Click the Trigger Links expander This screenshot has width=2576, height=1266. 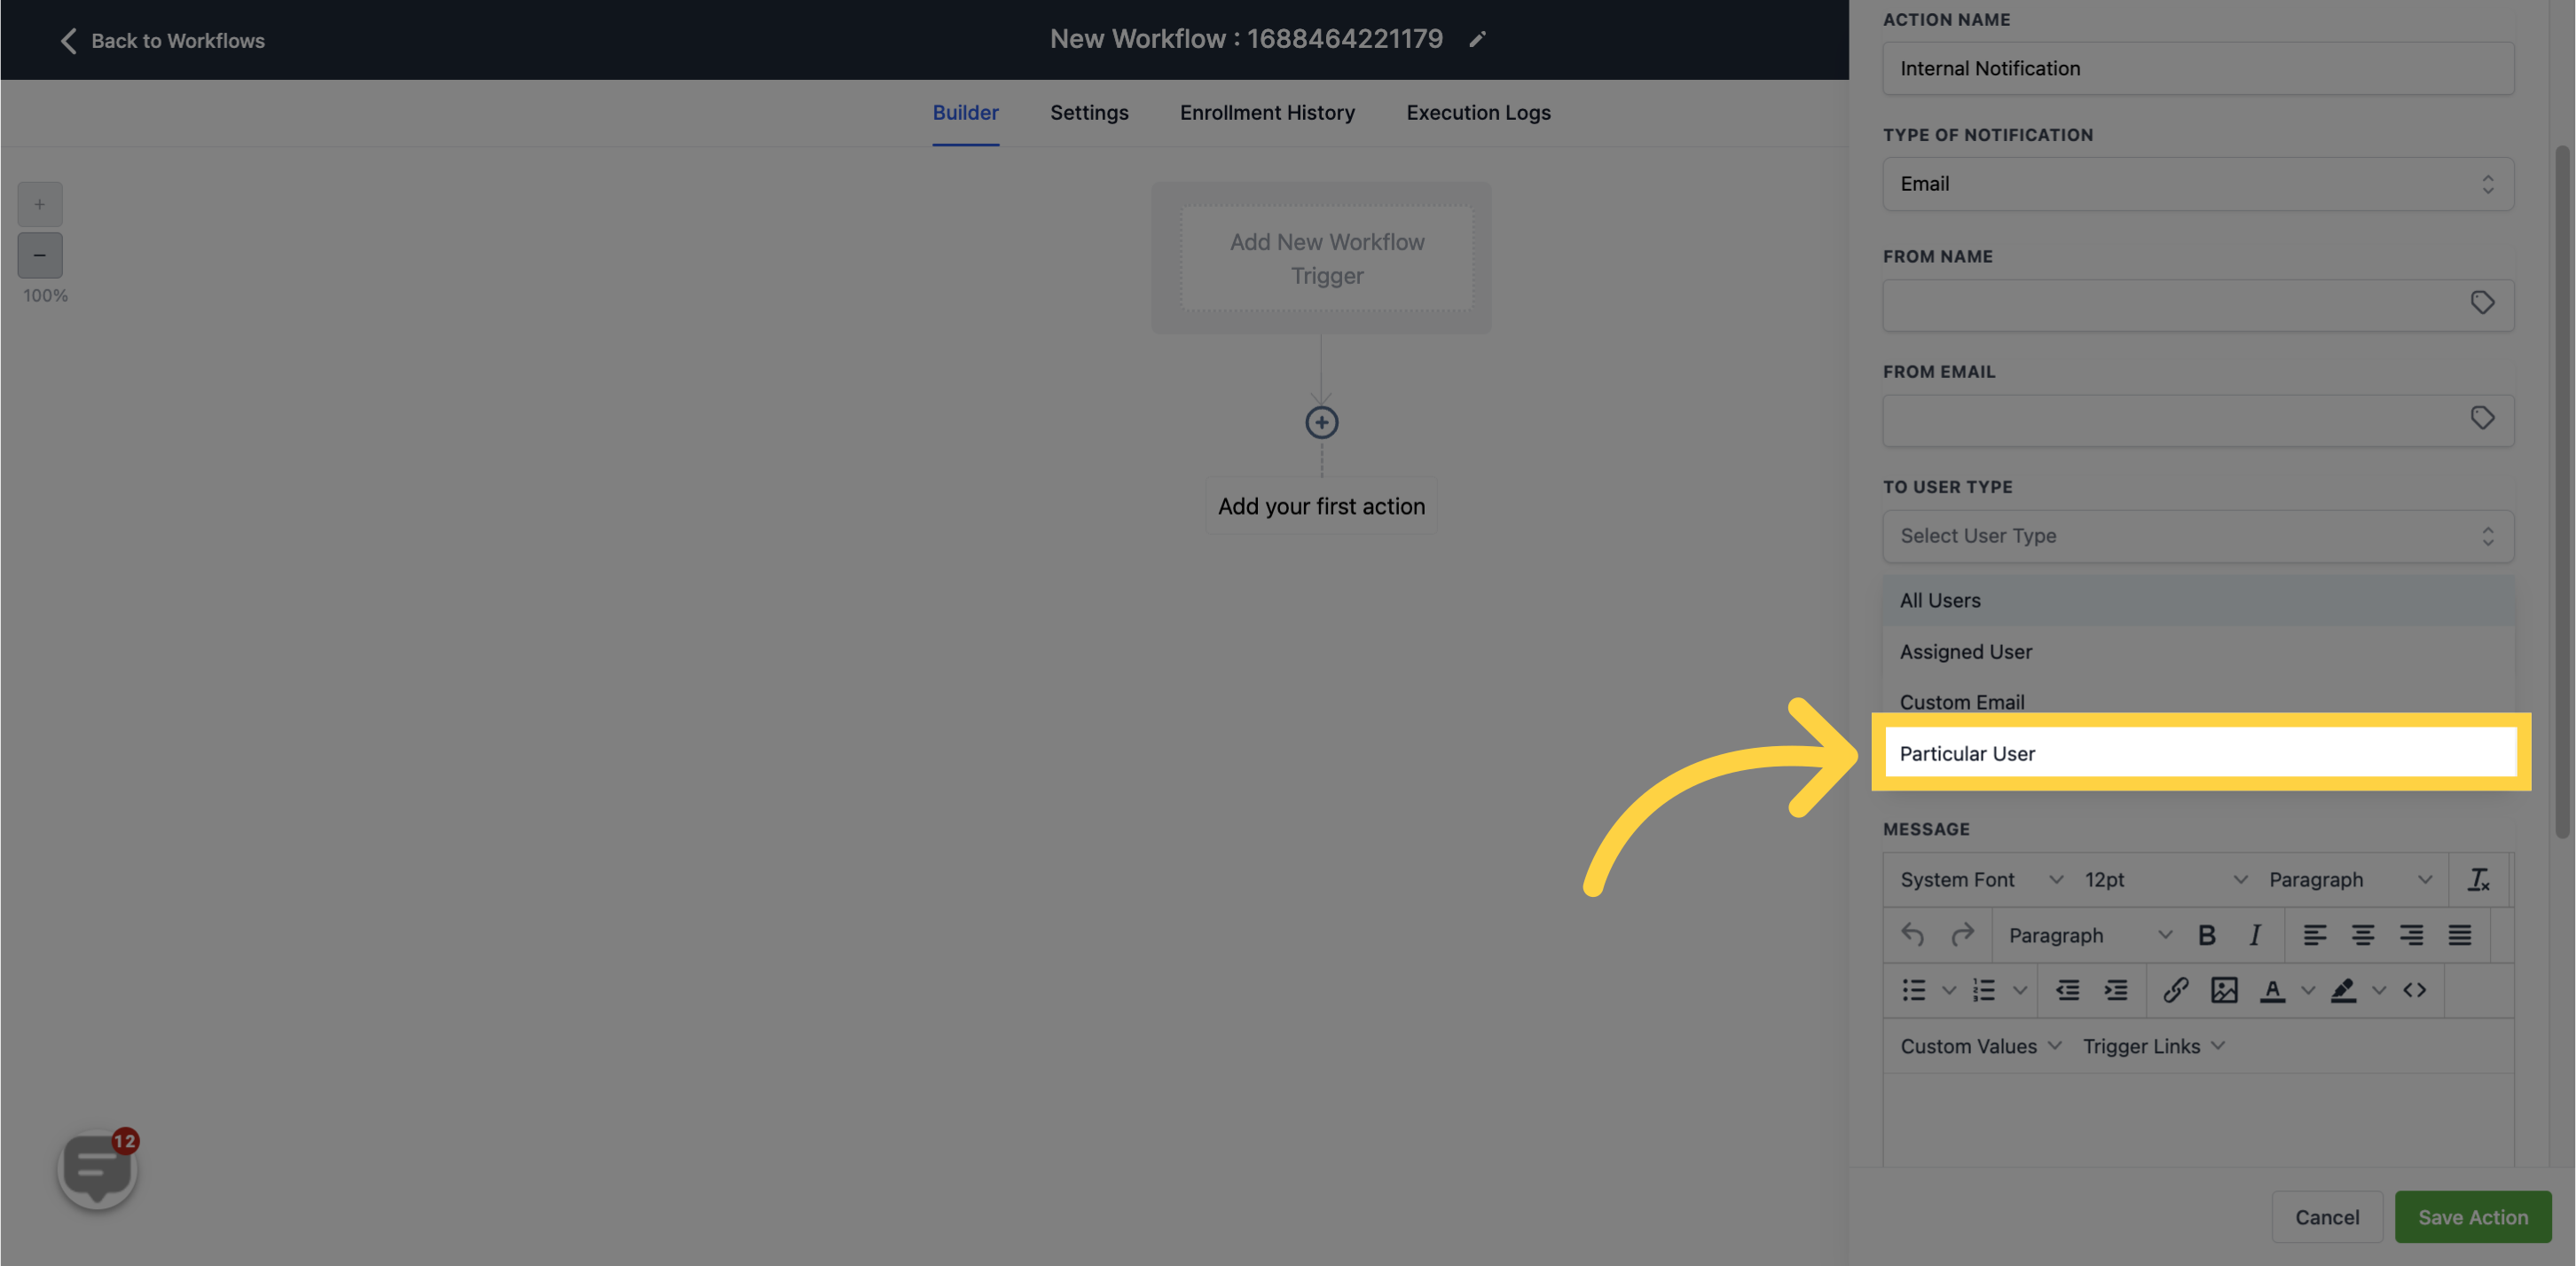point(2156,1046)
